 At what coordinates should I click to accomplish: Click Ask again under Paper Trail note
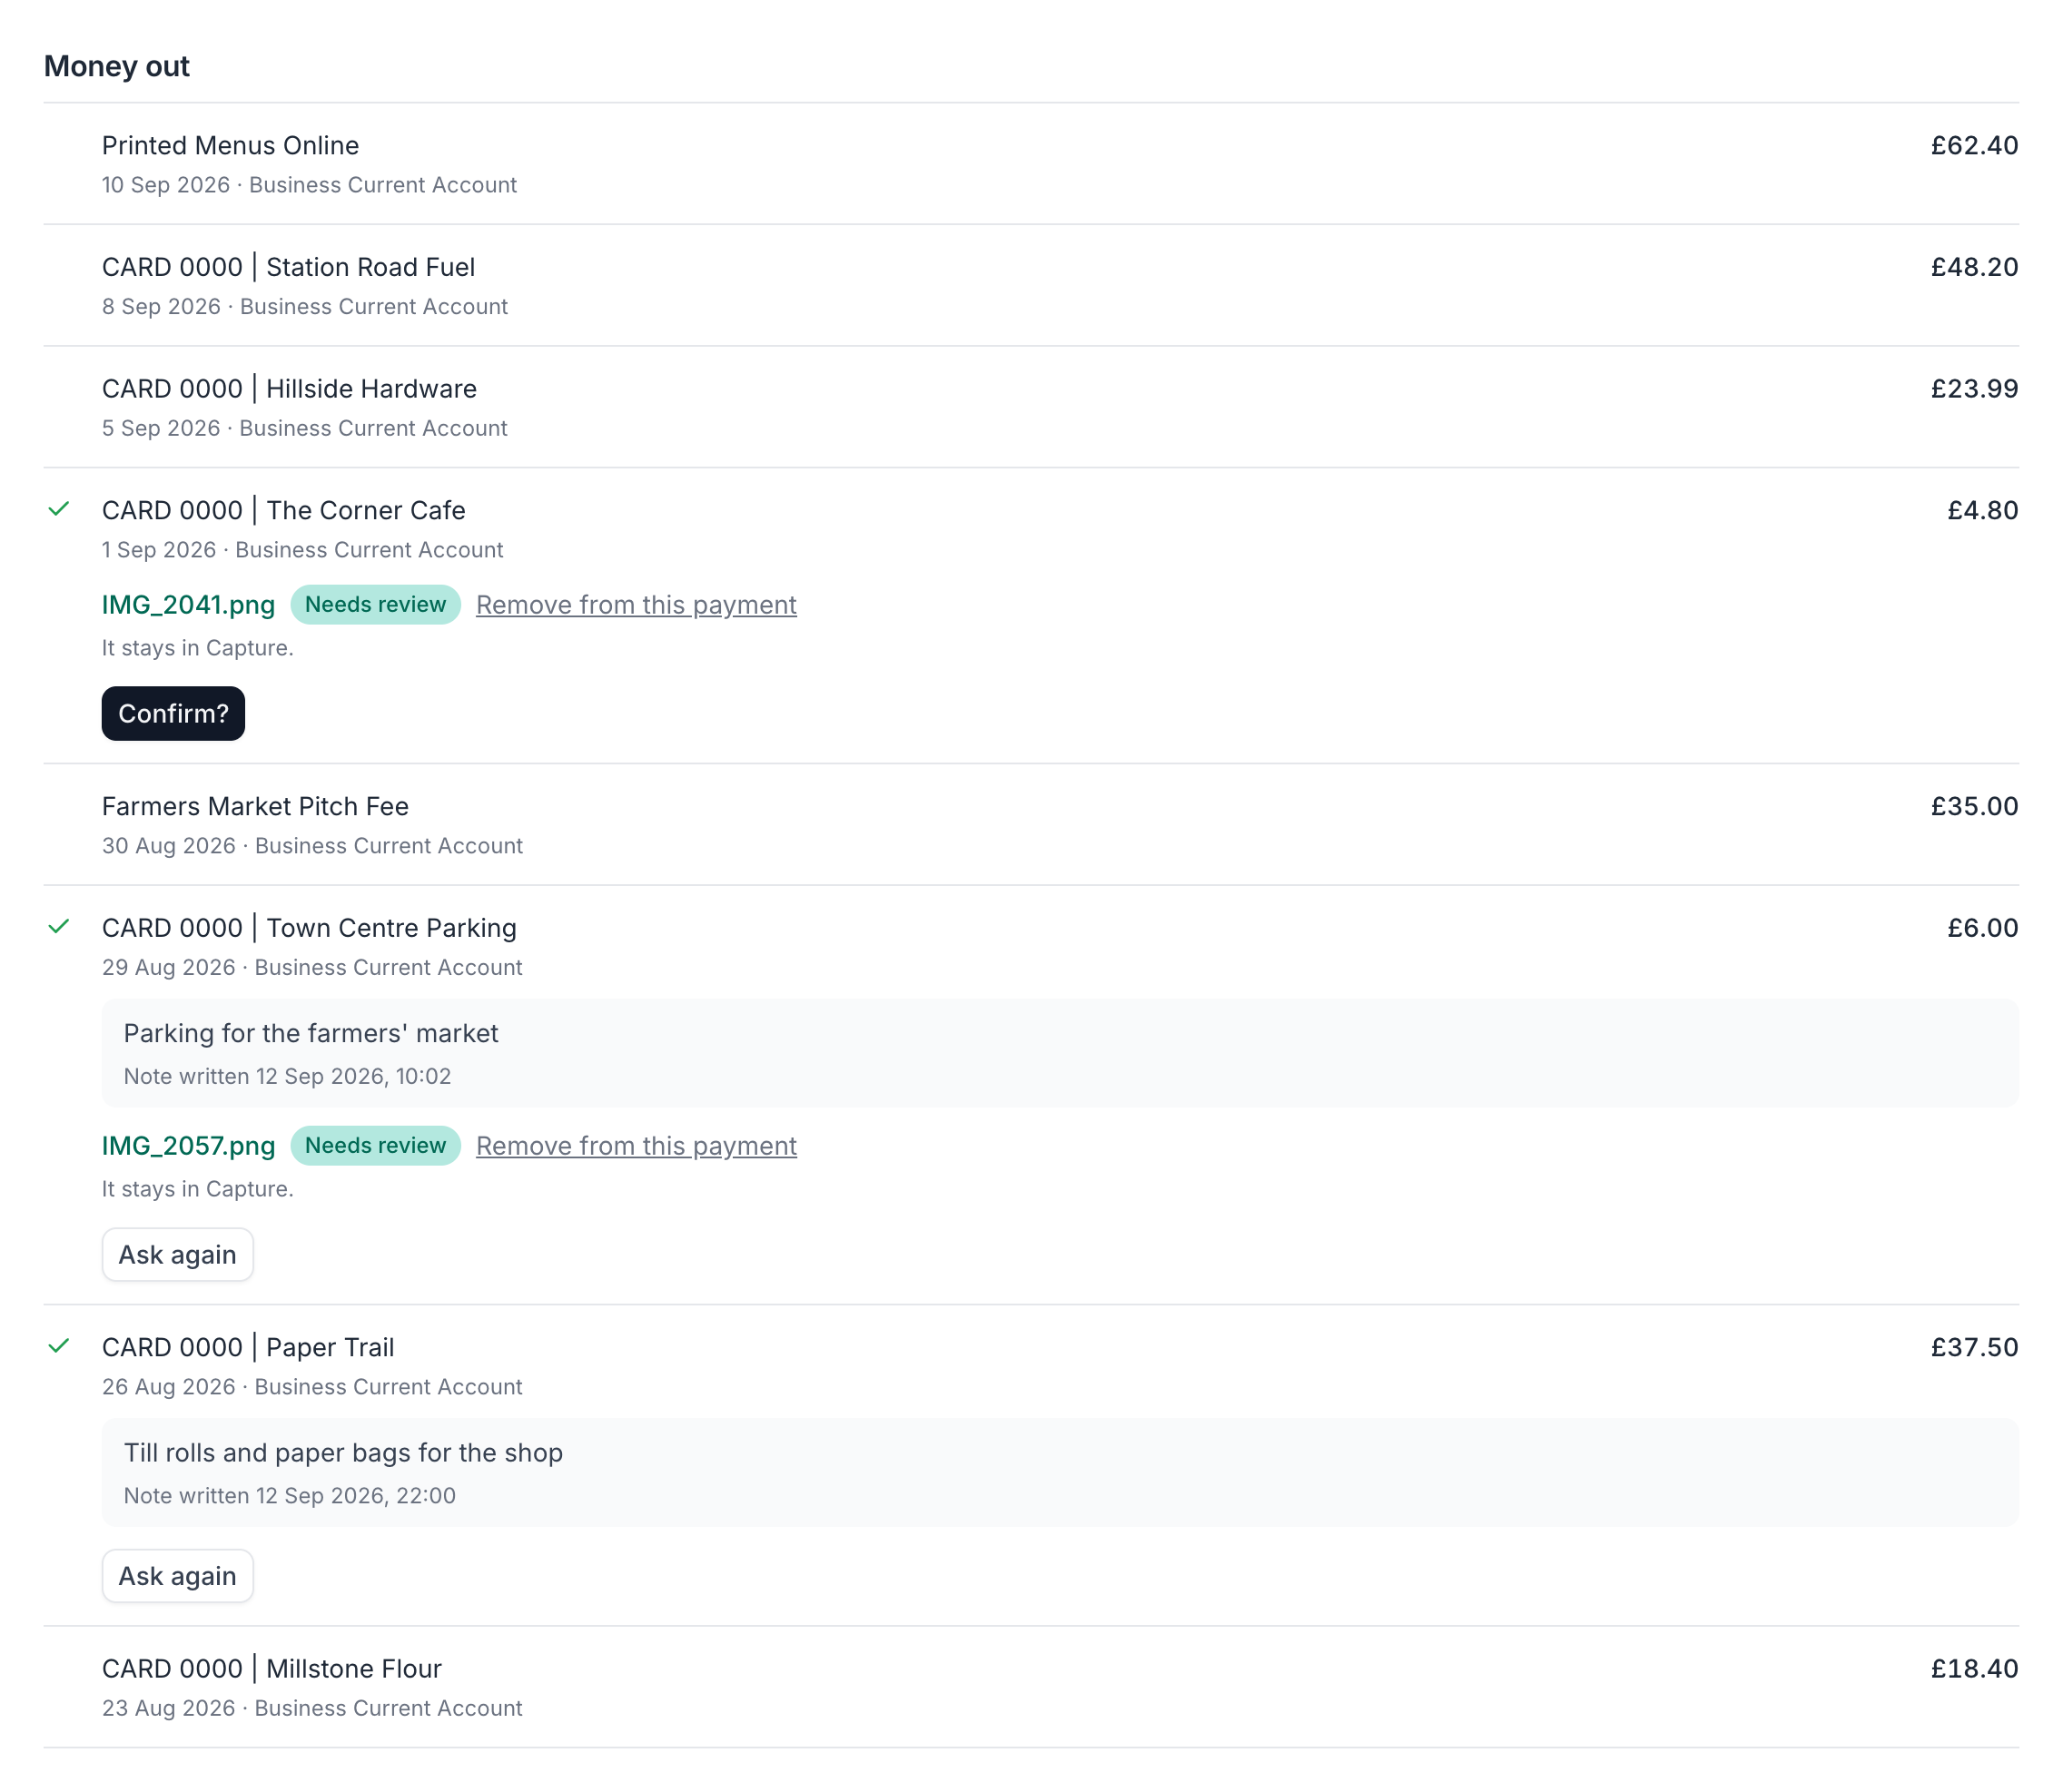(x=178, y=1576)
